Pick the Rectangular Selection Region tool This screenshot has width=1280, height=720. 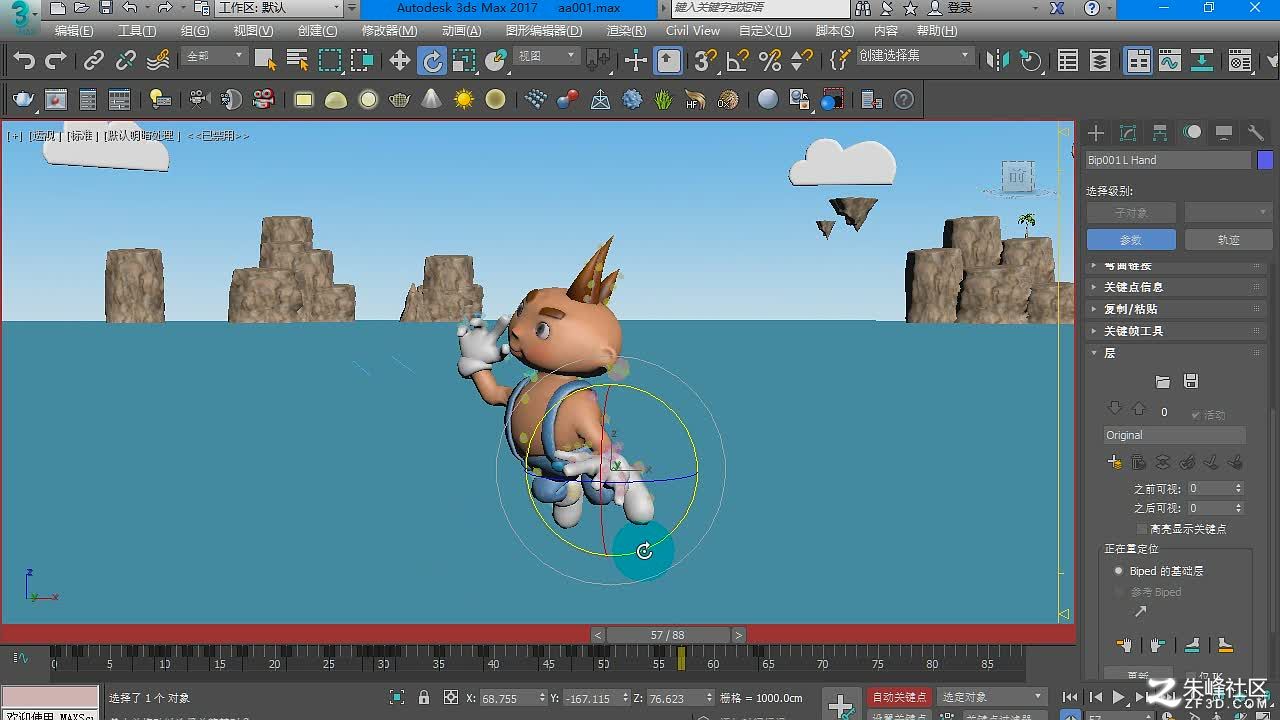330,61
